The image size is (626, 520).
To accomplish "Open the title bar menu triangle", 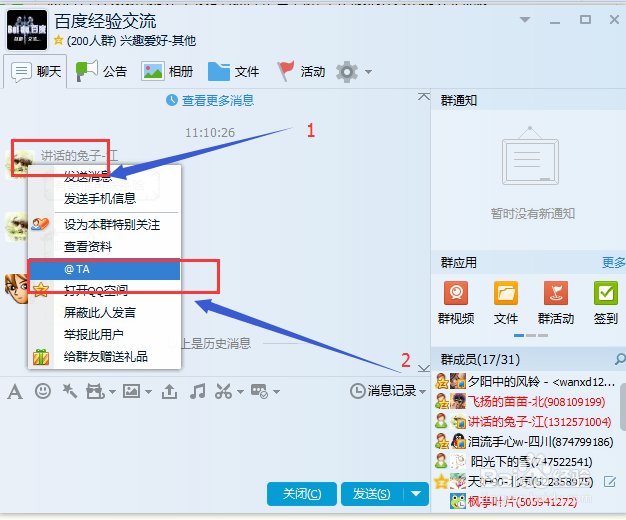I will (x=525, y=20).
